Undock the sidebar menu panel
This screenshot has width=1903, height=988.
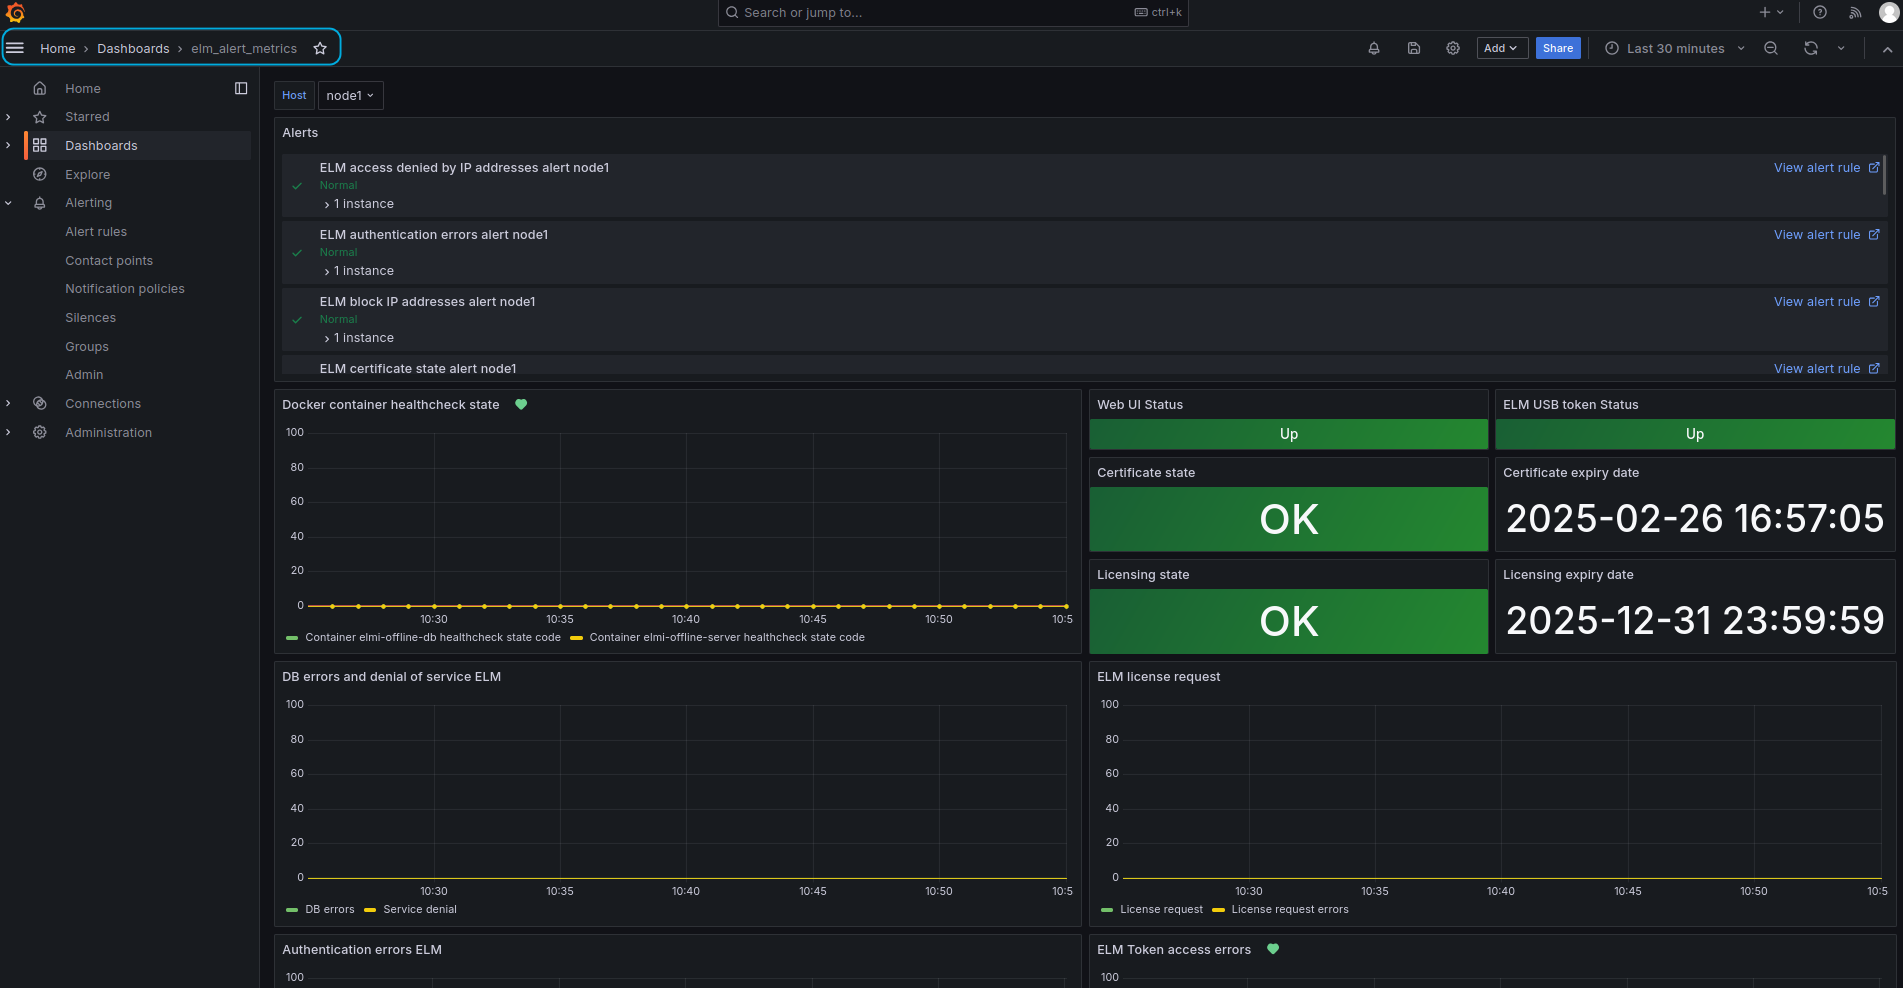[x=241, y=88]
